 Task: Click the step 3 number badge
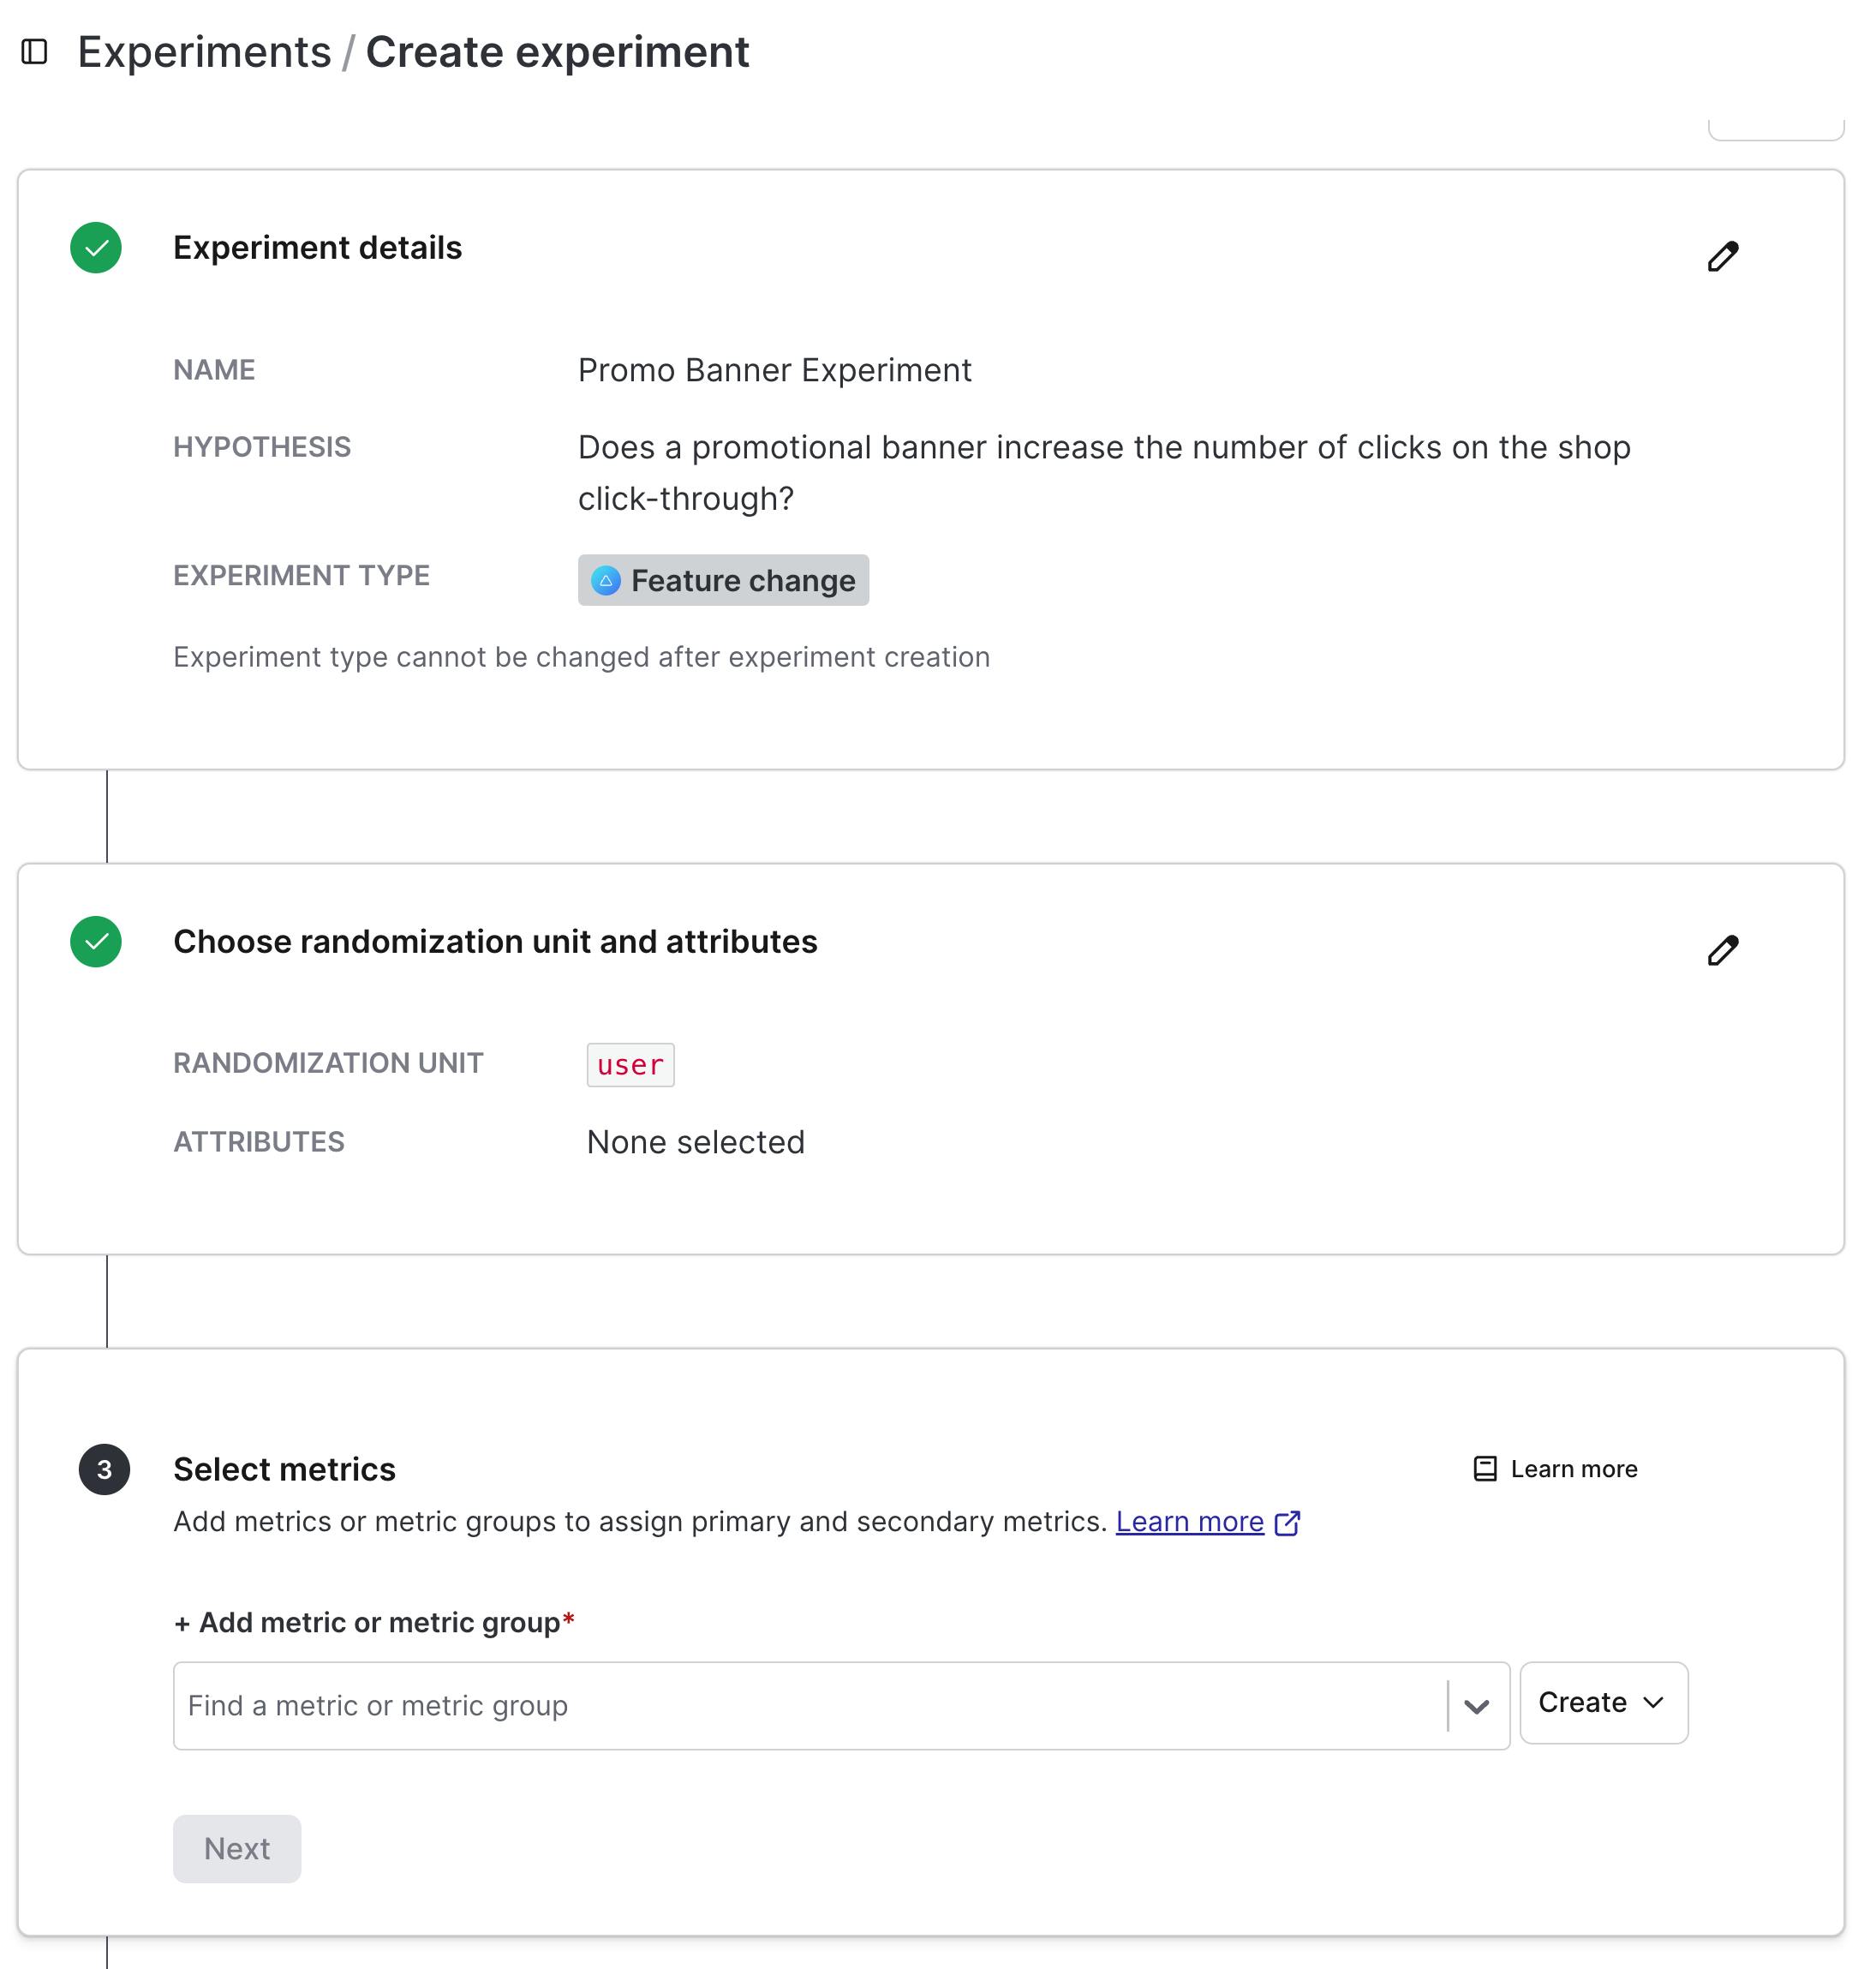point(104,1469)
